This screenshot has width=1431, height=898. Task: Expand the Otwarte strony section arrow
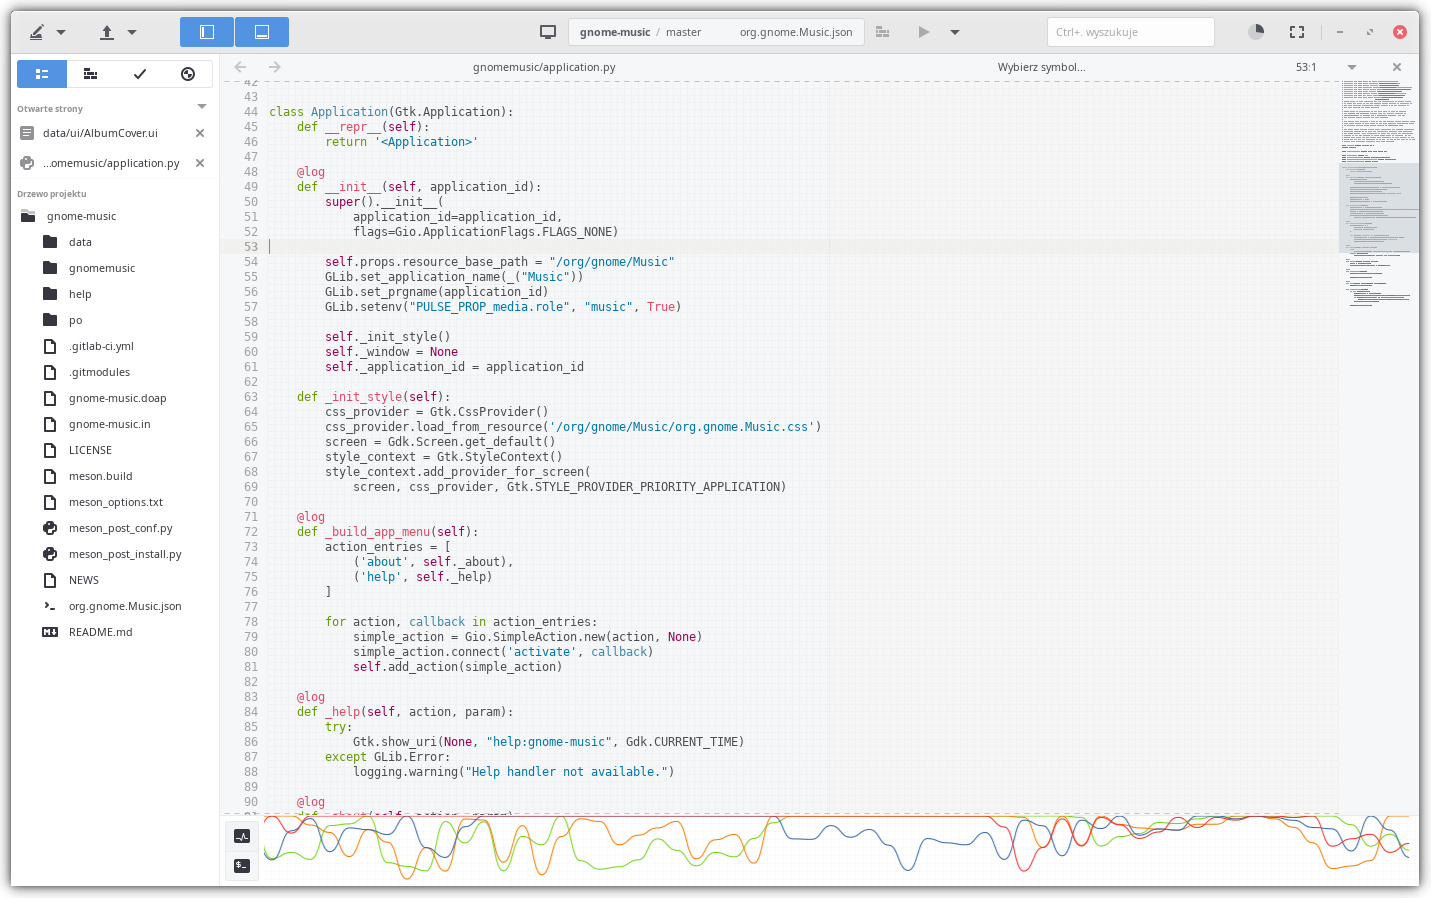click(x=202, y=107)
